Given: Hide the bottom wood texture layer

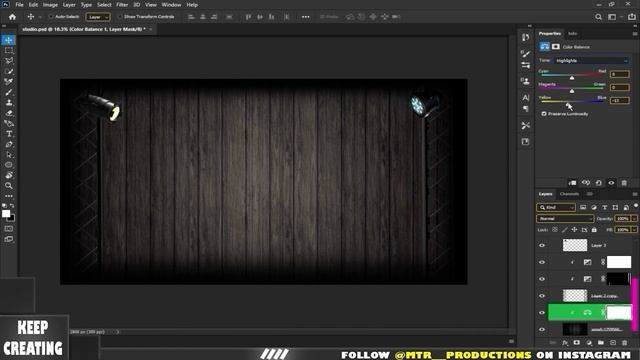Looking at the screenshot, I should [x=542, y=329].
